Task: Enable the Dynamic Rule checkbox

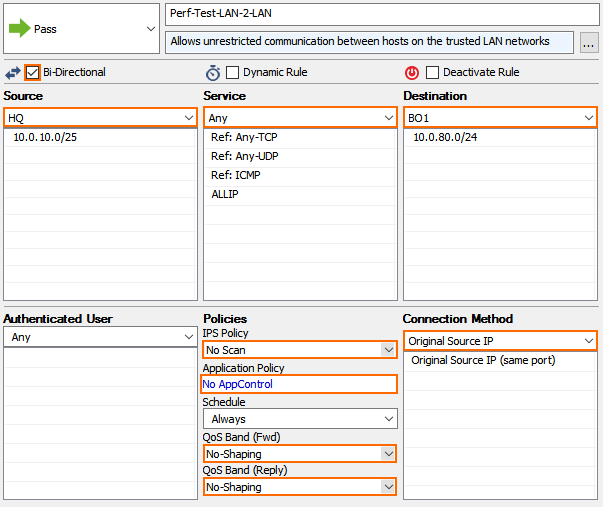Action: point(233,72)
